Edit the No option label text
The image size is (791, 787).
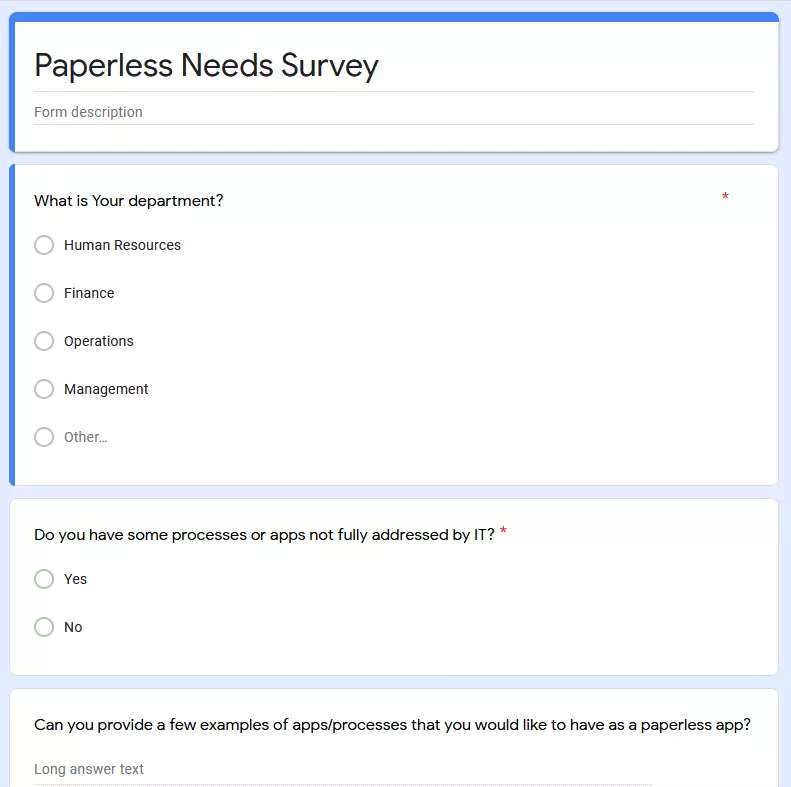[73, 627]
